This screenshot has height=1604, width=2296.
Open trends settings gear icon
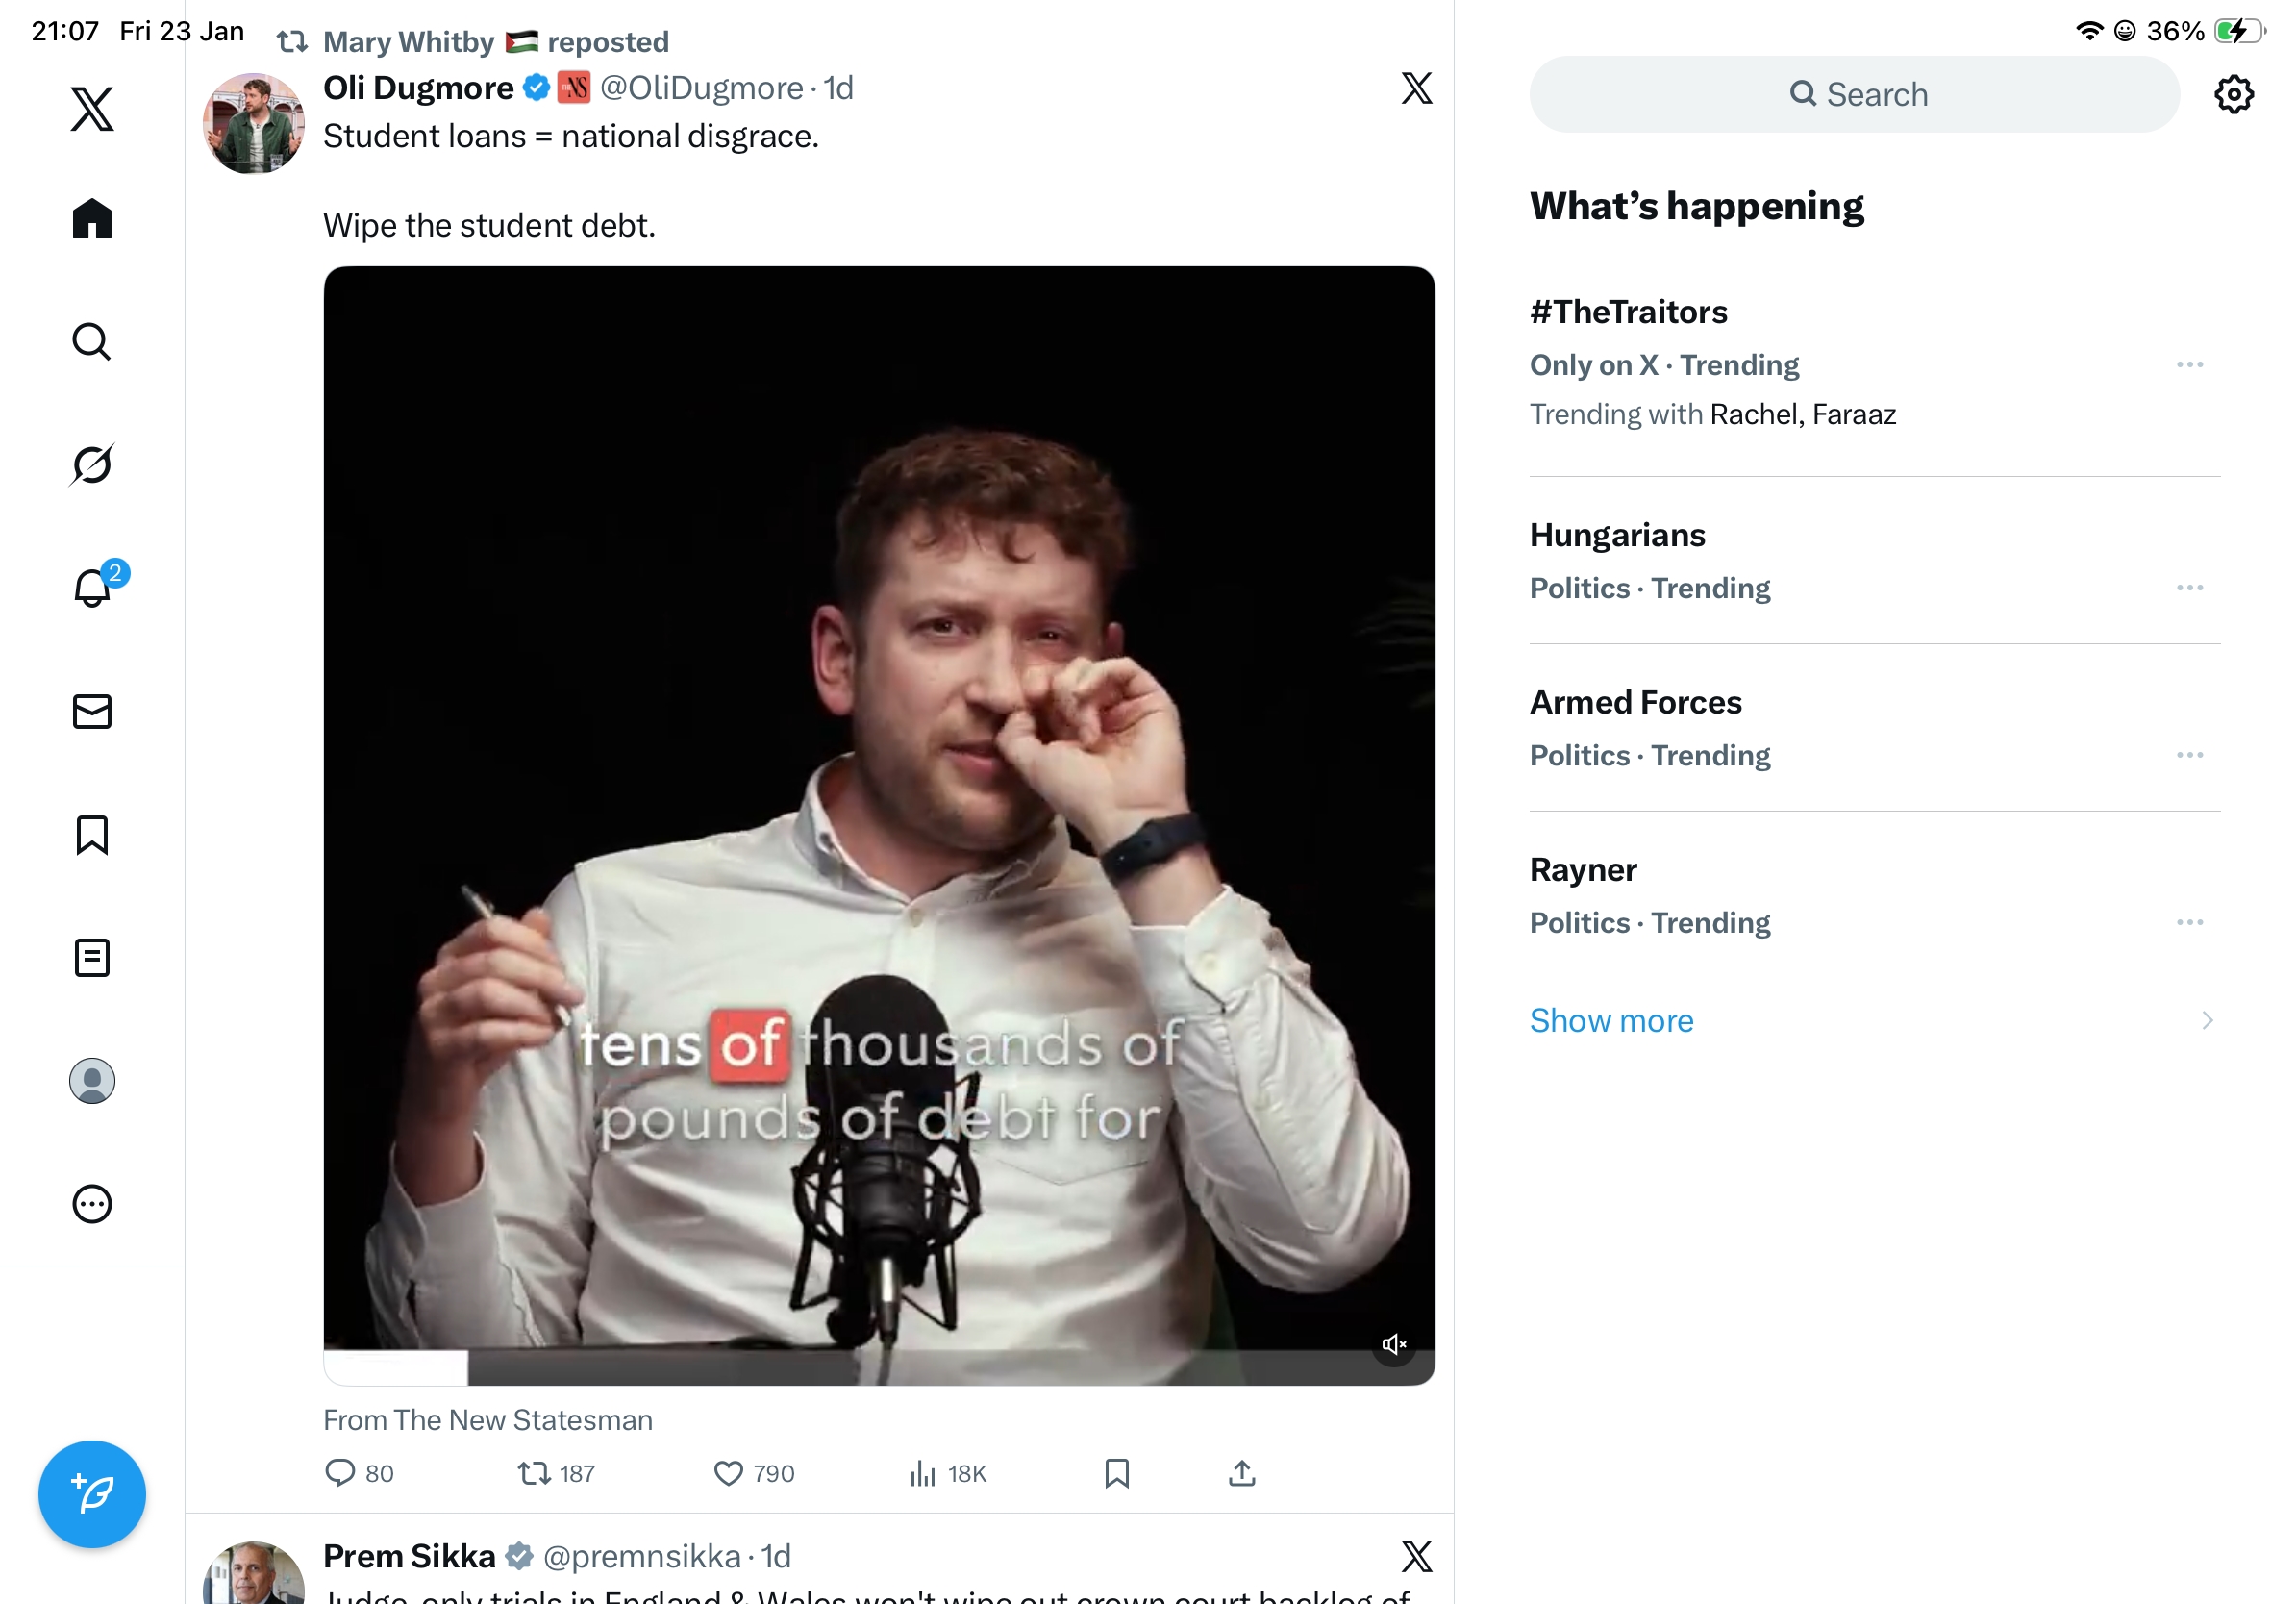pyautogui.click(x=2233, y=95)
